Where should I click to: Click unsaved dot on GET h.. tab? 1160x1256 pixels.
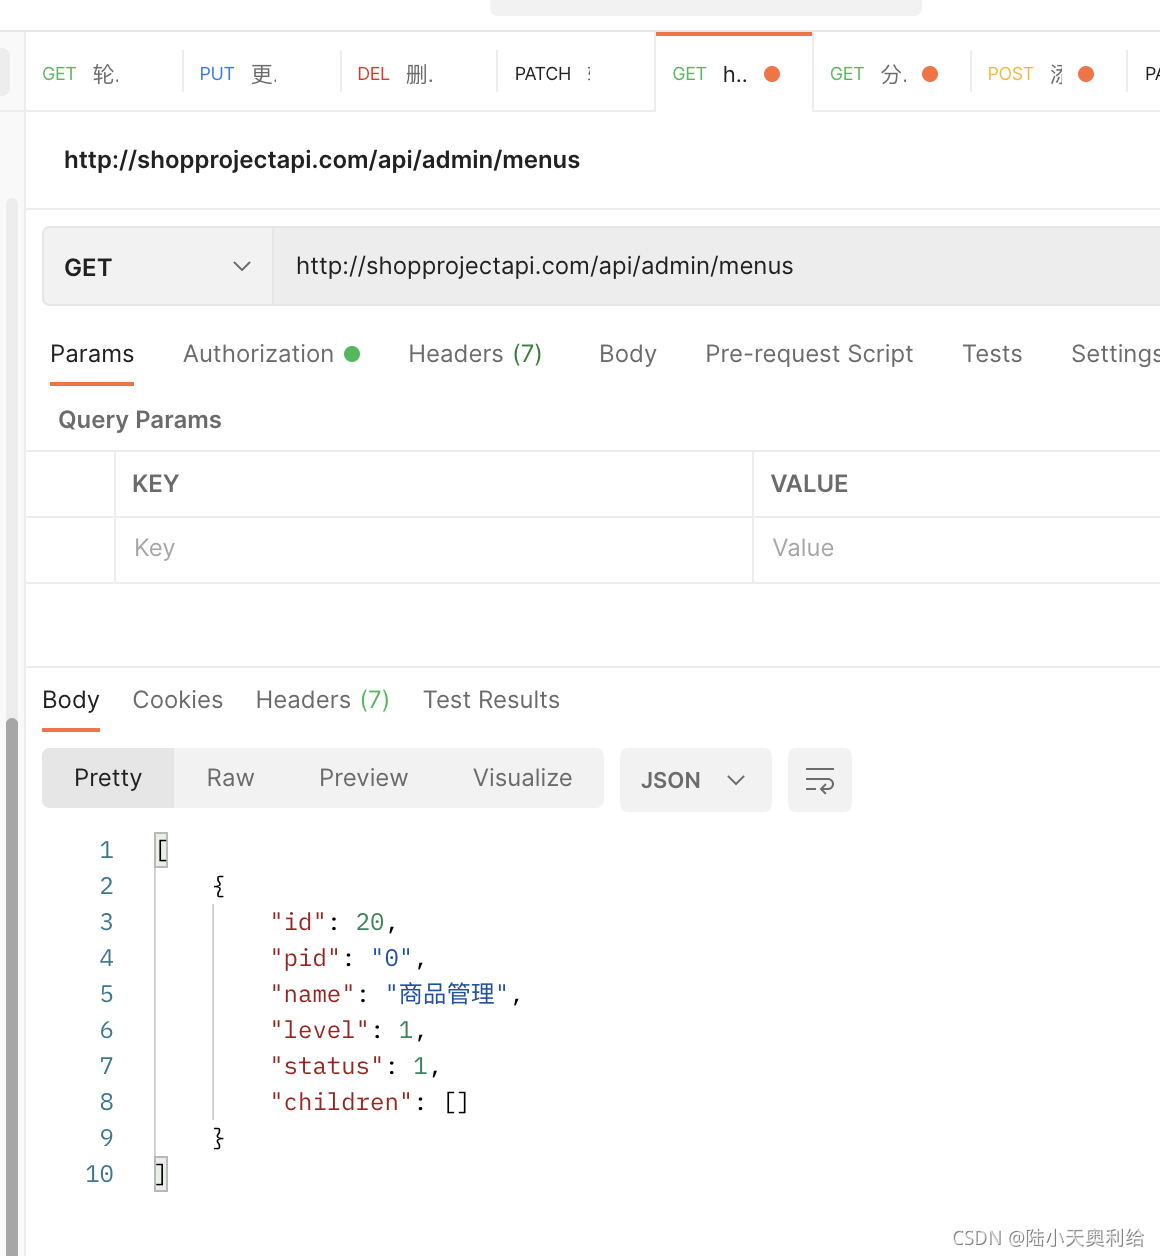772,74
